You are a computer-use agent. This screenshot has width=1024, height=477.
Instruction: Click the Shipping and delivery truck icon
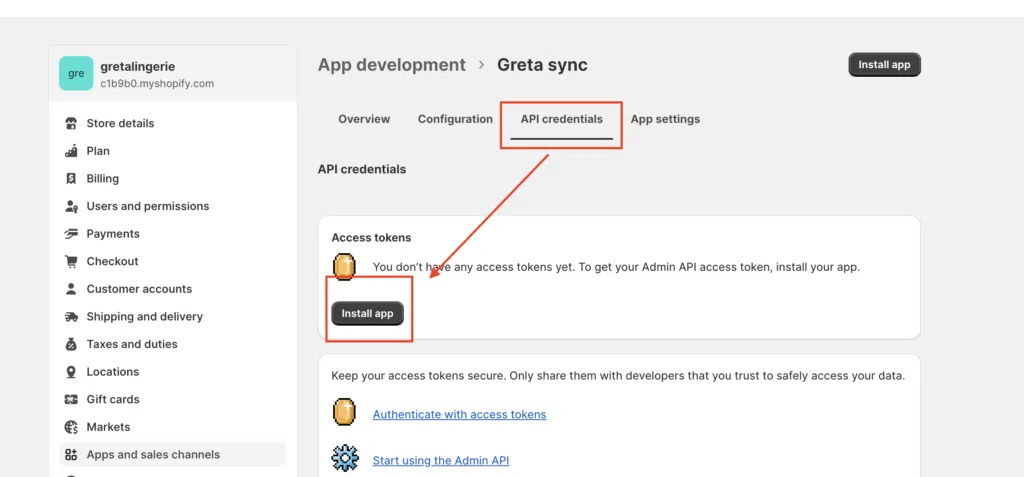point(71,317)
